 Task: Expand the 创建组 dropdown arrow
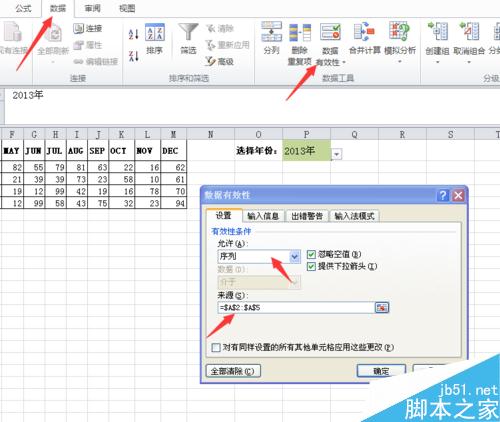click(x=437, y=62)
